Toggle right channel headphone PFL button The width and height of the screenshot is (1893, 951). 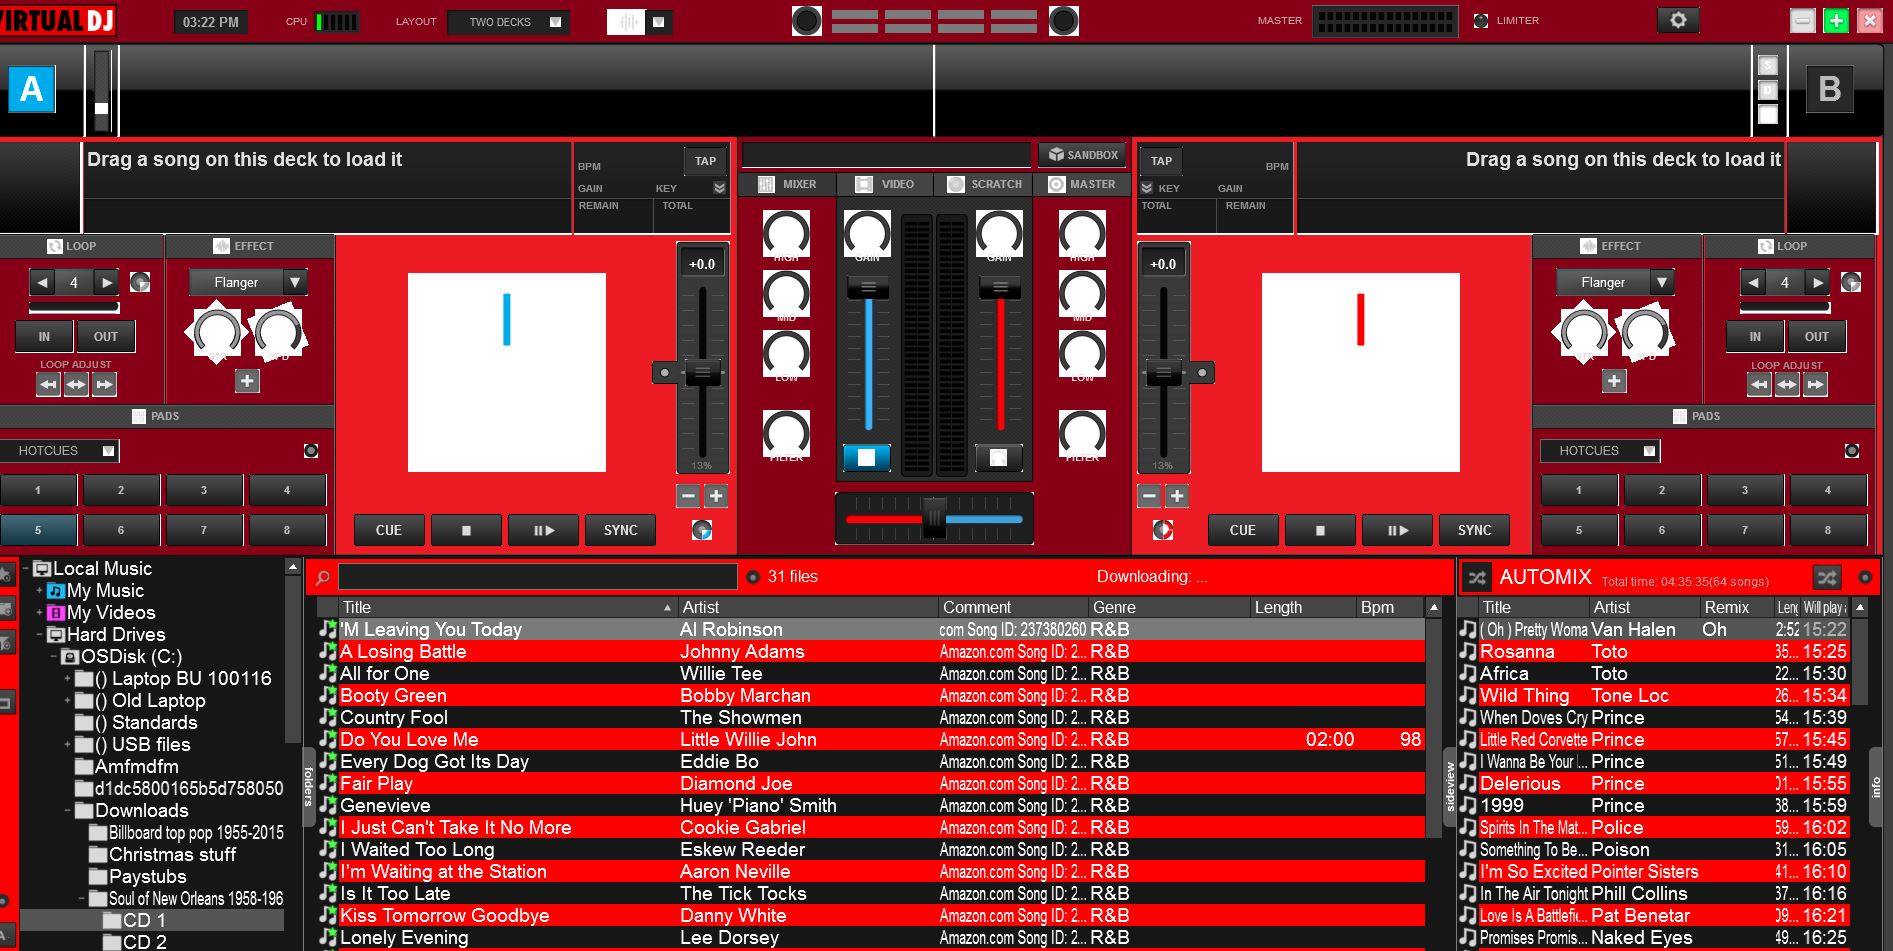pyautogui.click(x=998, y=457)
